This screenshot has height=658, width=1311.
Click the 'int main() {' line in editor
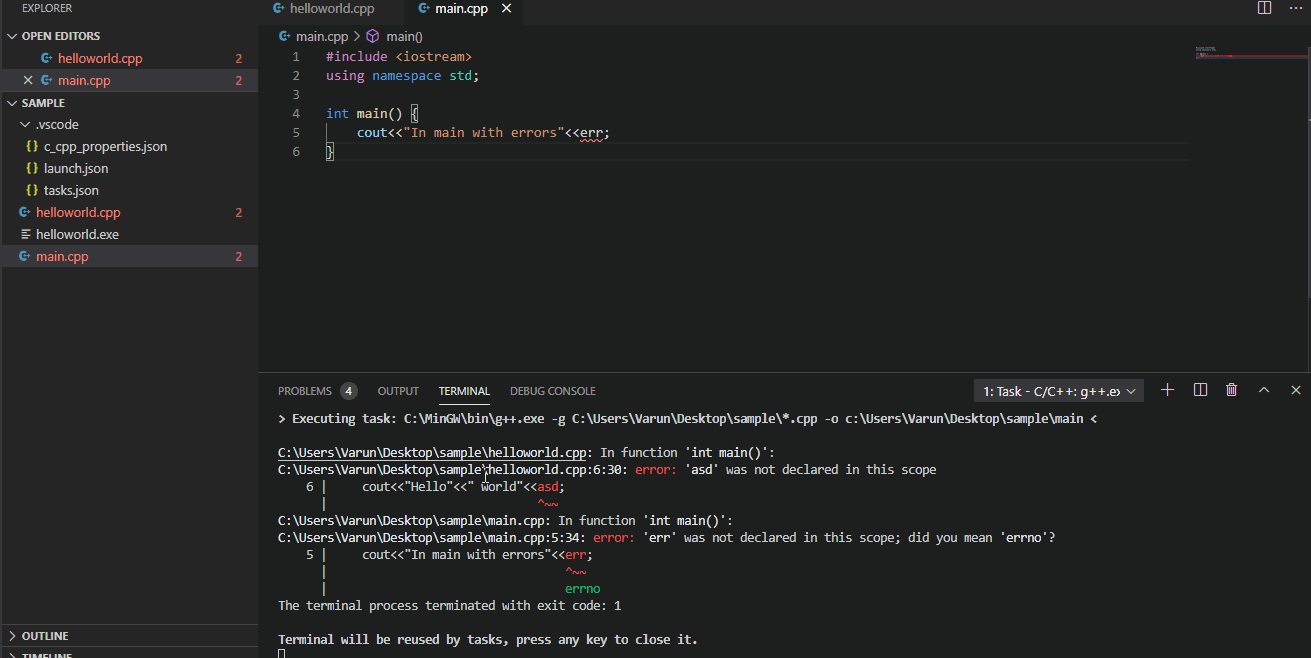[372, 113]
